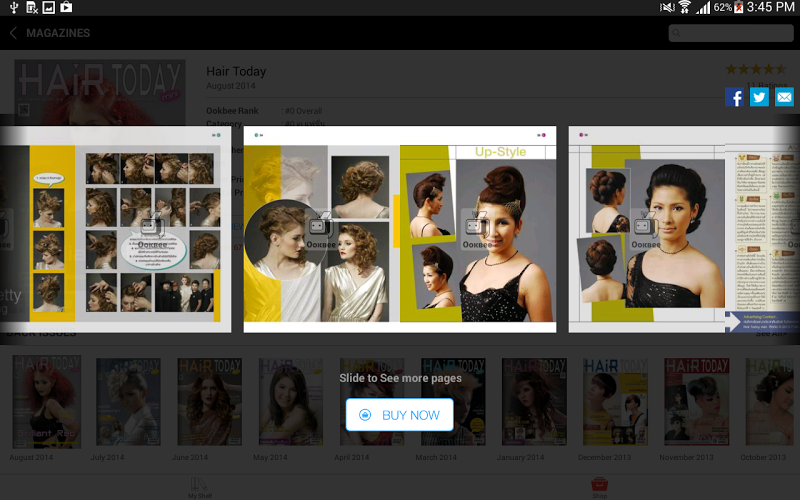Select the April 2014 back issue cover
The image size is (800, 500).
(372, 402)
